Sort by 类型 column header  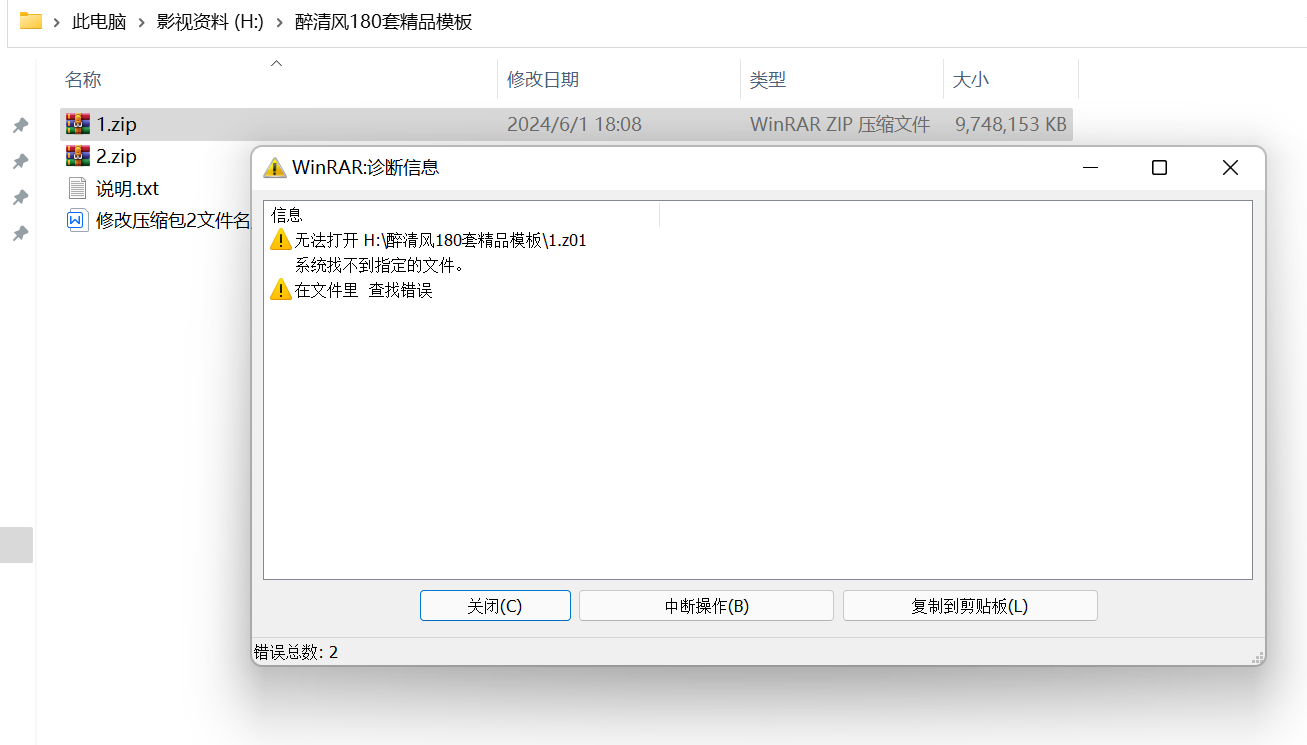pyautogui.click(x=768, y=80)
